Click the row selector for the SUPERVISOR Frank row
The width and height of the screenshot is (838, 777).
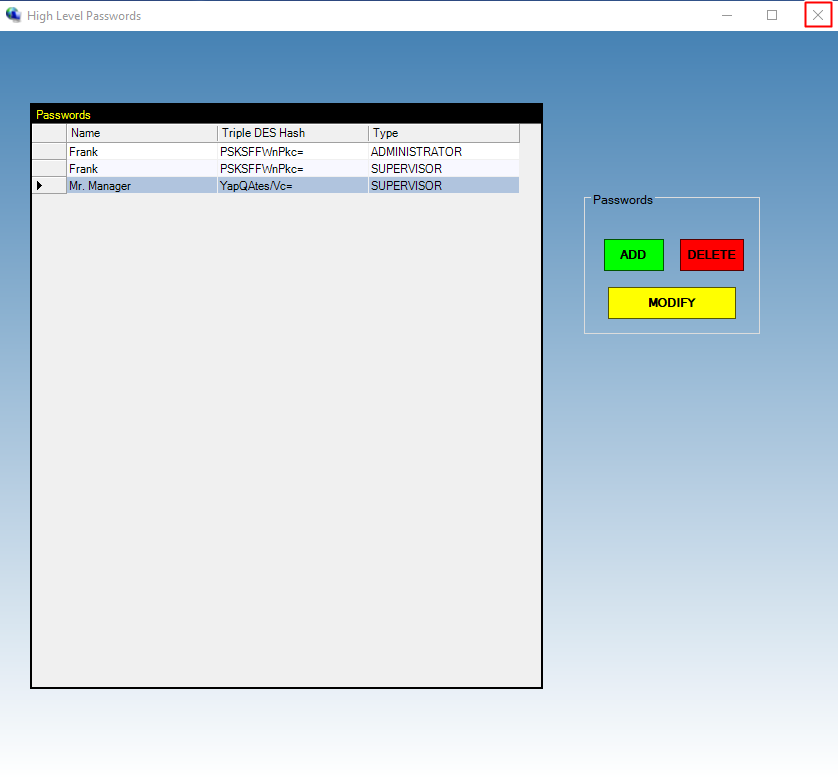(48, 168)
